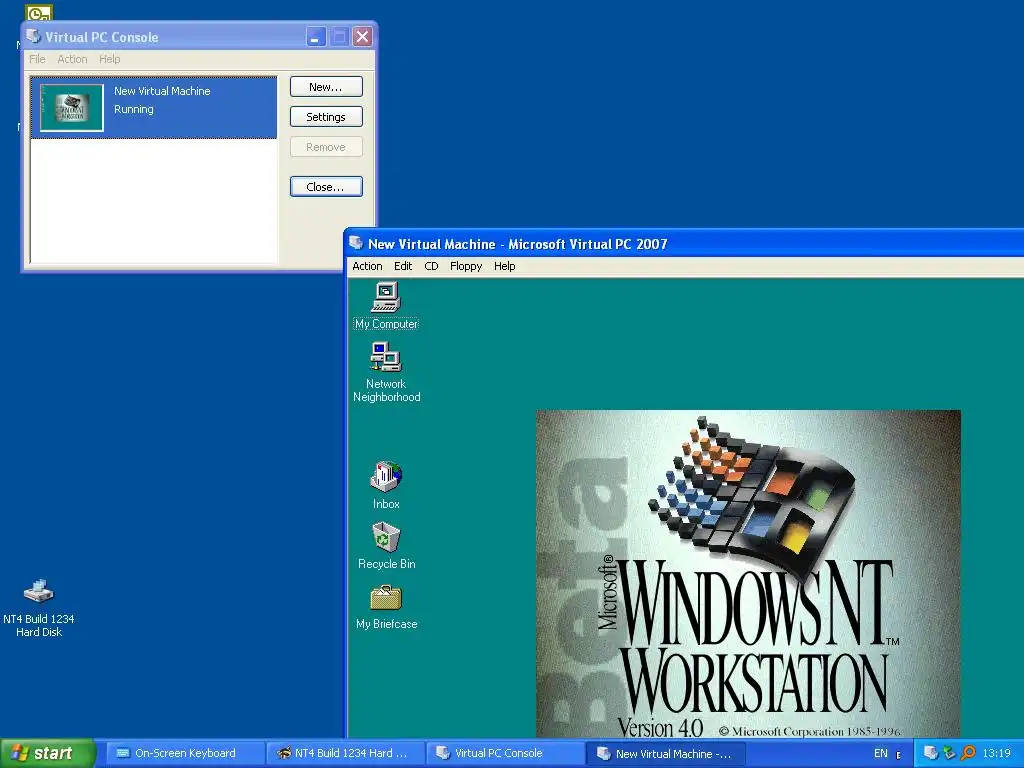The image size is (1024, 768).
Task: Click the New... button
Action: [326, 87]
